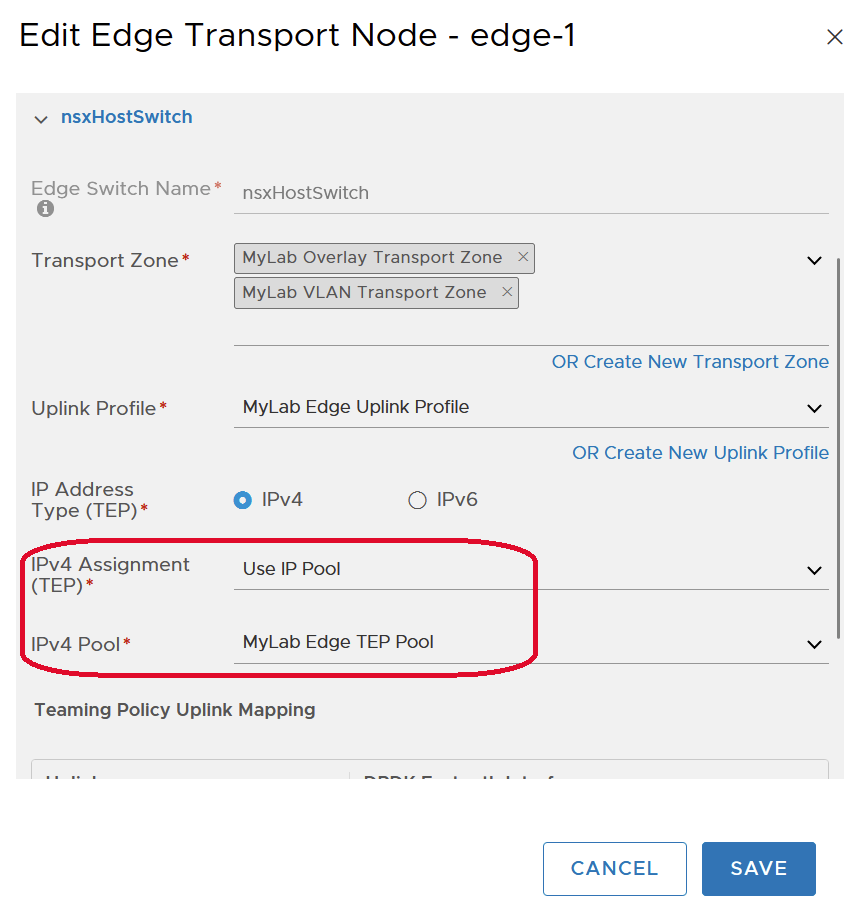Select the IPv4 address type radio
864x917 pixels.
pos(243,500)
